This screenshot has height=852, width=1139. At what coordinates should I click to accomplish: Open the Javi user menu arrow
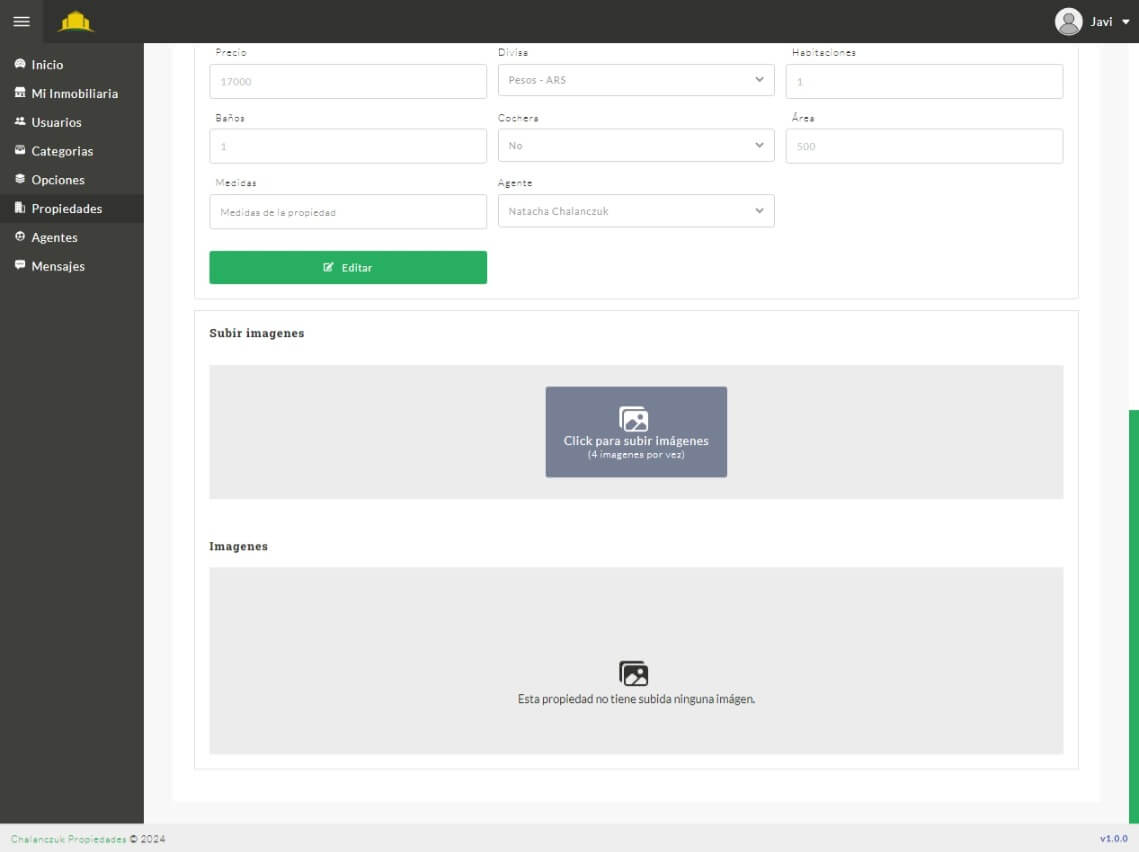(1125, 22)
